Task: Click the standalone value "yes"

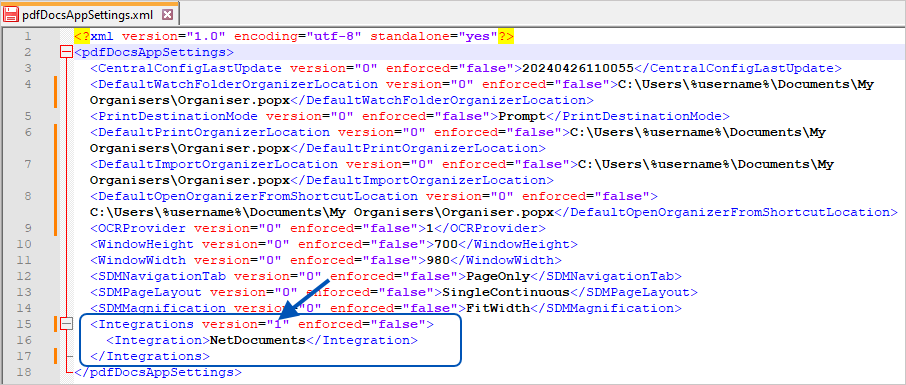Action: [478, 36]
